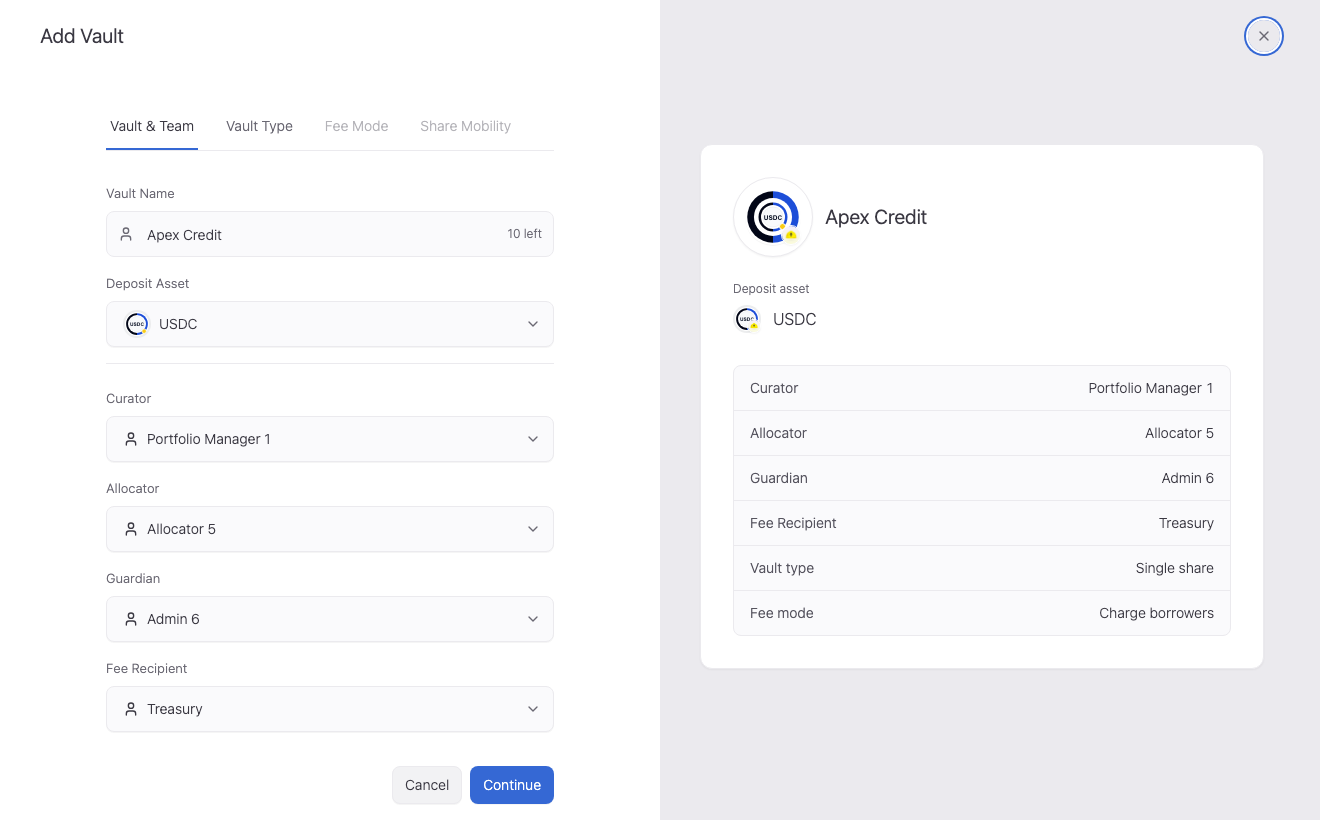The width and height of the screenshot is (1320, 820).
Task: Click the Add Vault heading
Action: point(82,36)
